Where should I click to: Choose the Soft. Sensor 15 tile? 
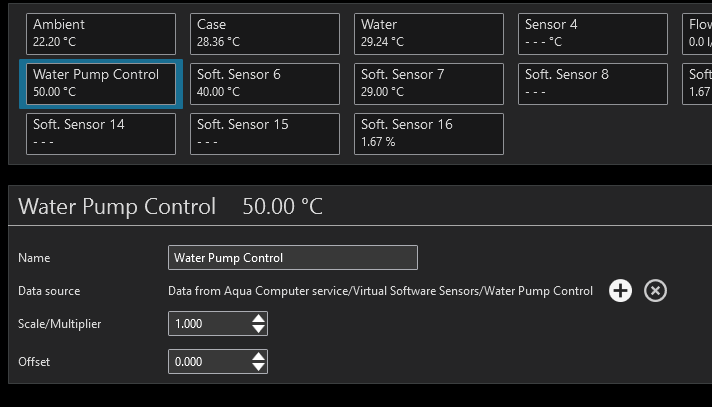coord(265,133)
